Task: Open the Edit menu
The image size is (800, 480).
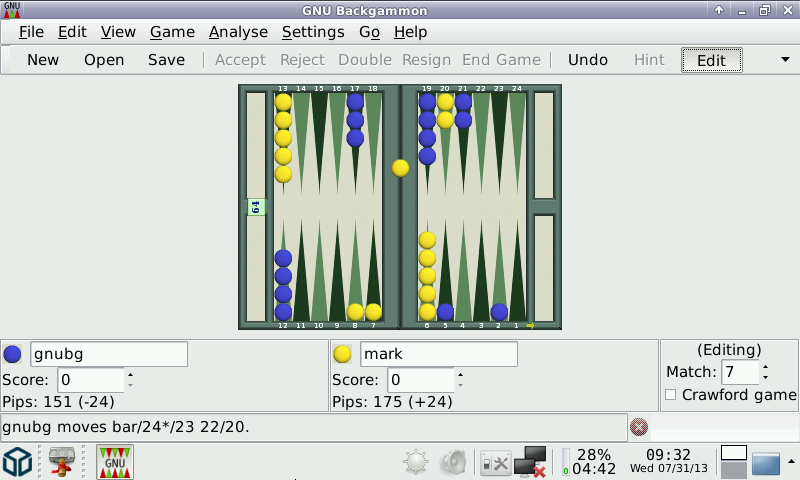Action: (x=72, y=32)
